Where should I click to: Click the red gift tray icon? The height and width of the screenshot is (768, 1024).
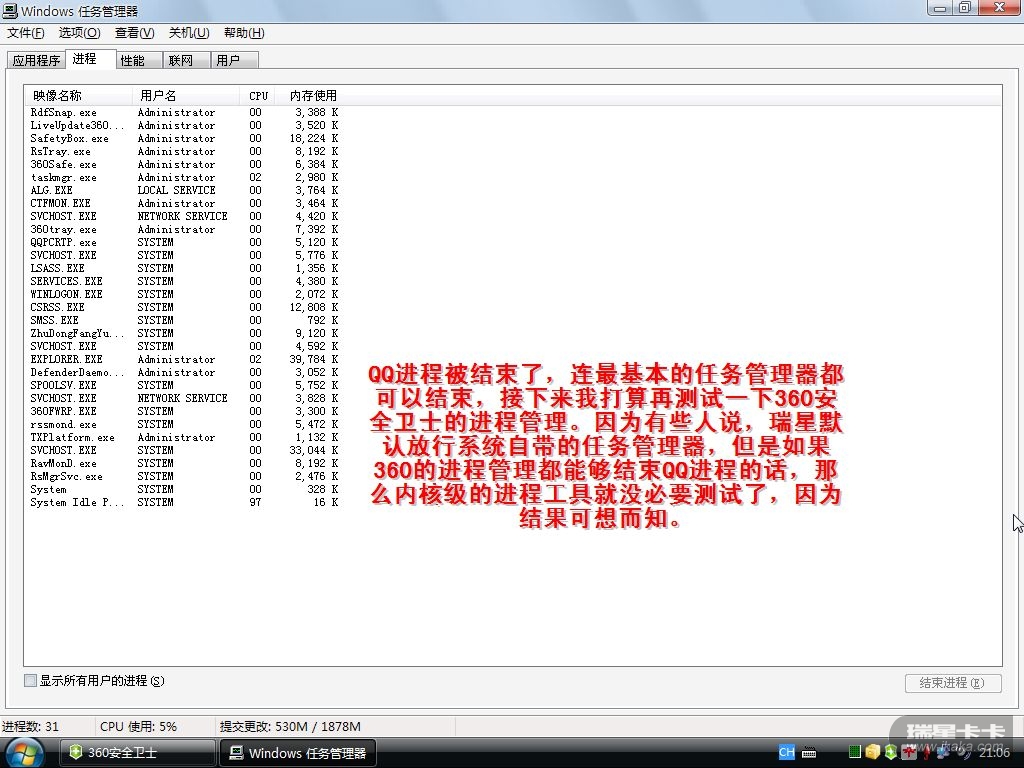[x=909, y=752]
